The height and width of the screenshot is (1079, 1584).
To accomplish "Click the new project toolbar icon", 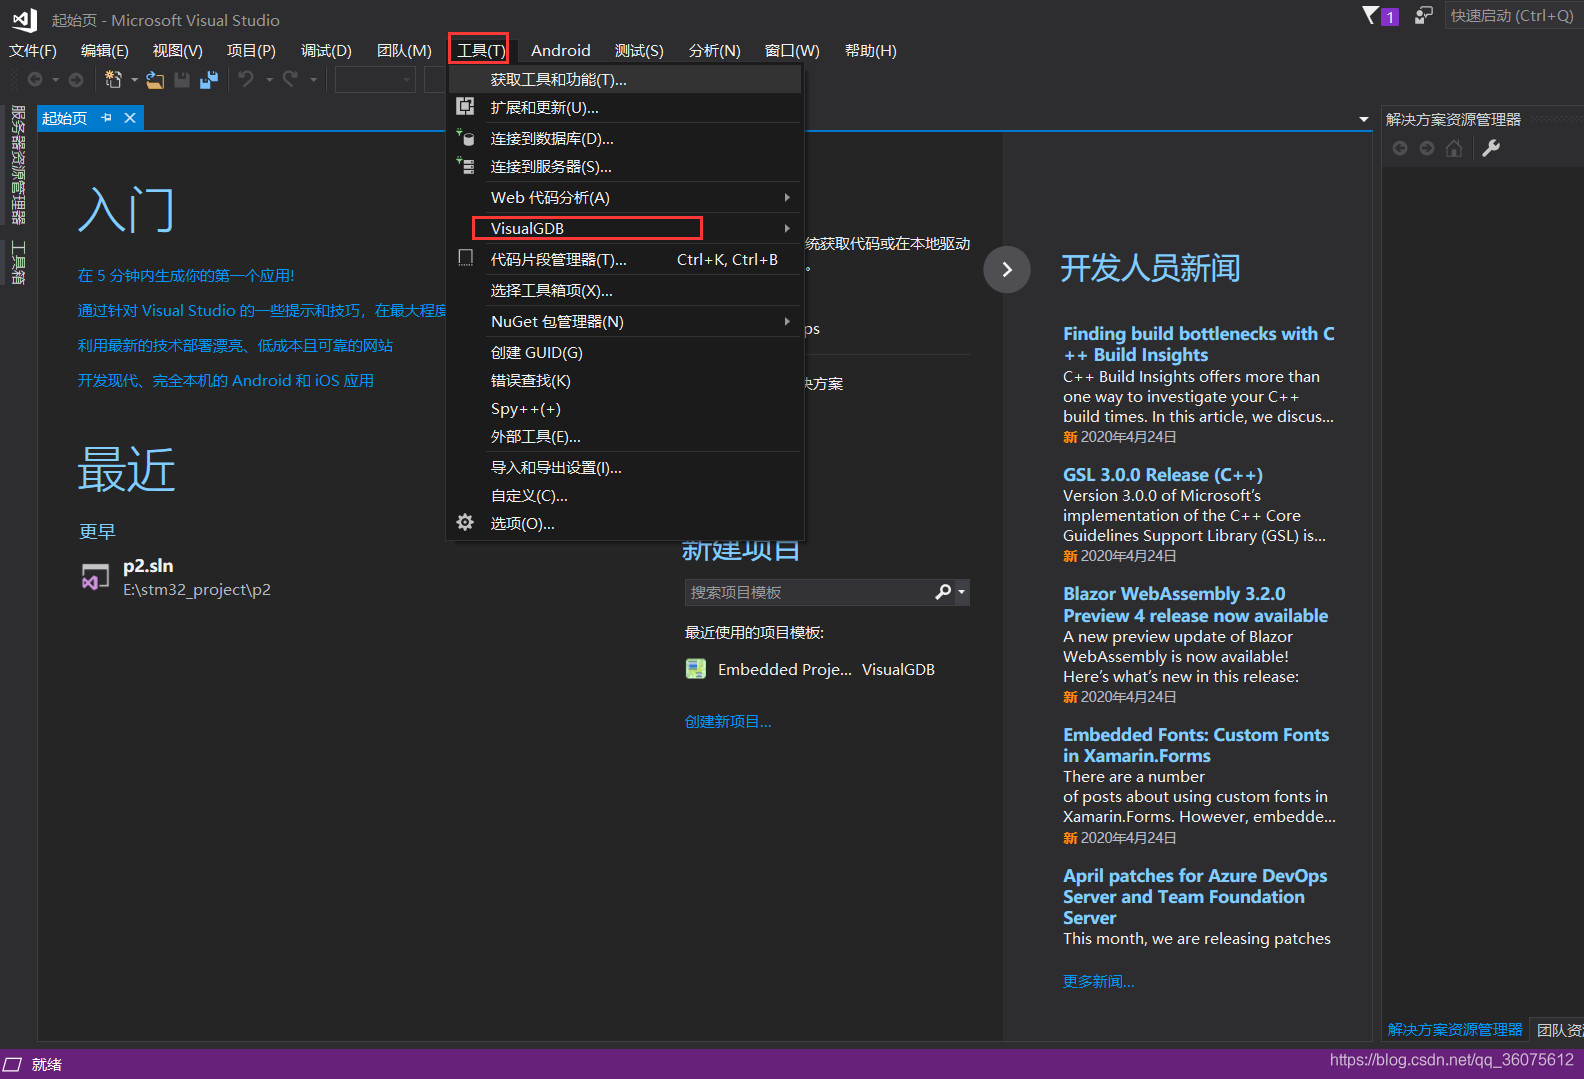I will pos(114,80).
